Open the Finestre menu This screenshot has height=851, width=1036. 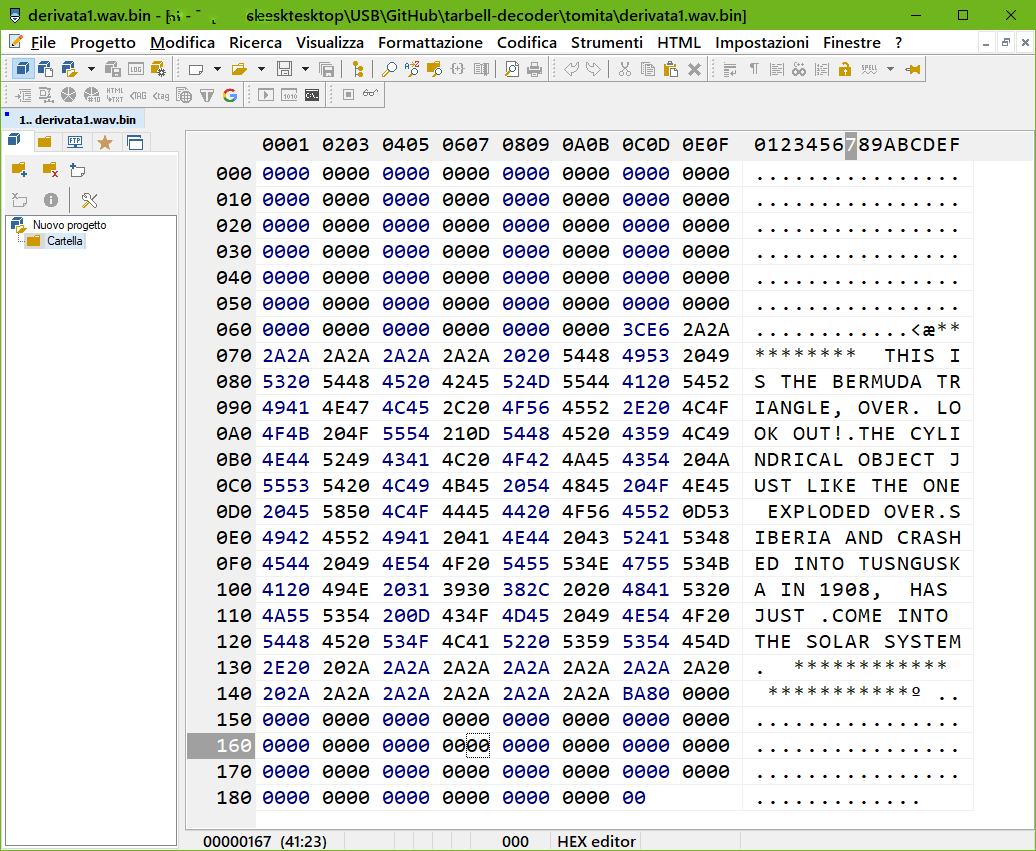pos(852,43)
